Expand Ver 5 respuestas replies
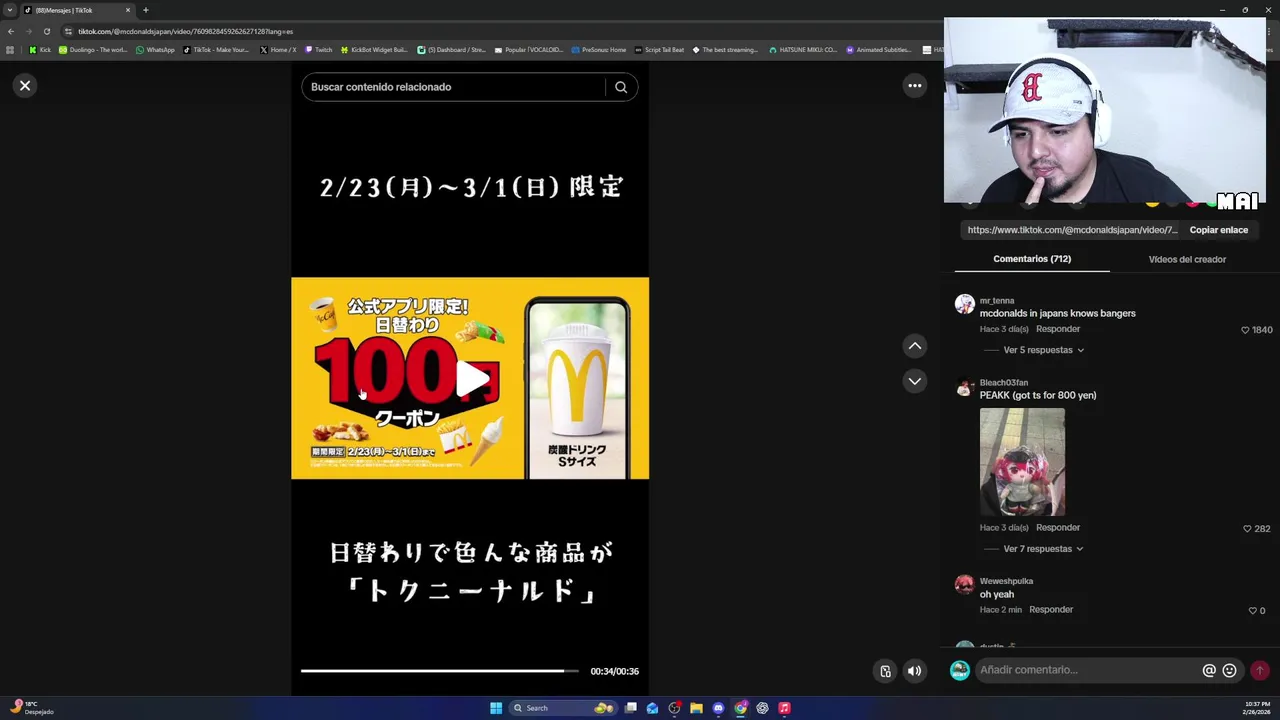The image size is (1280, 720). coord(1043,350)
